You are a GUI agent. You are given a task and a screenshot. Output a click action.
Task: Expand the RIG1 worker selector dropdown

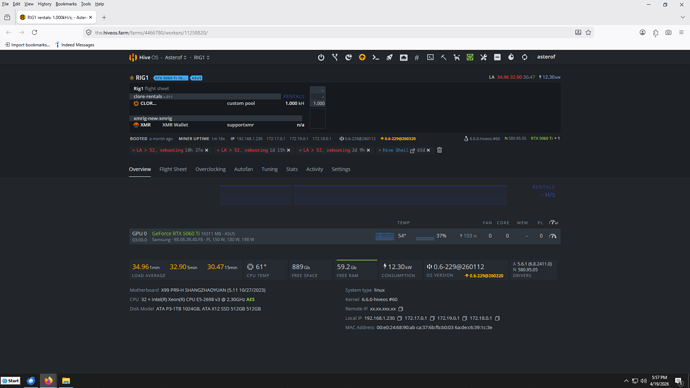(x=202, y=58)
